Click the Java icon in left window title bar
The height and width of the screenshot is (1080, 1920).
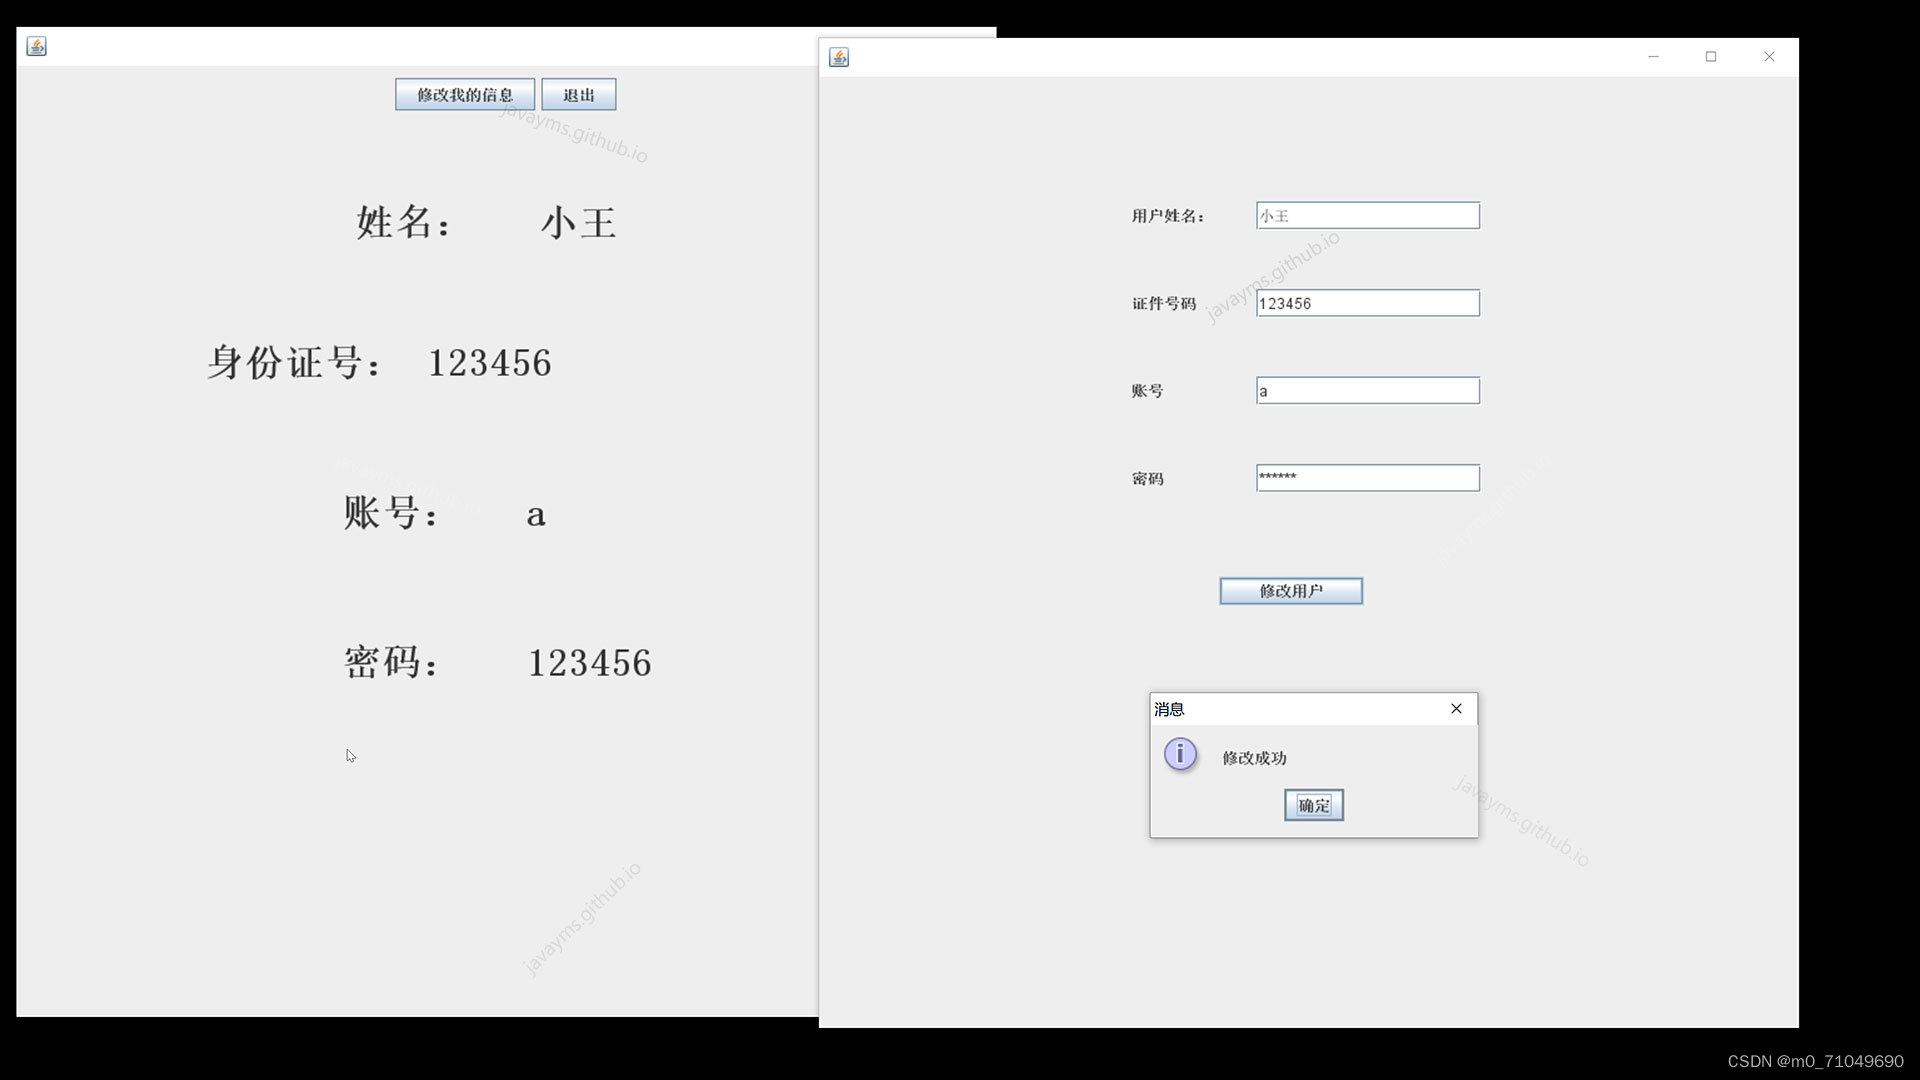[37, 46]
